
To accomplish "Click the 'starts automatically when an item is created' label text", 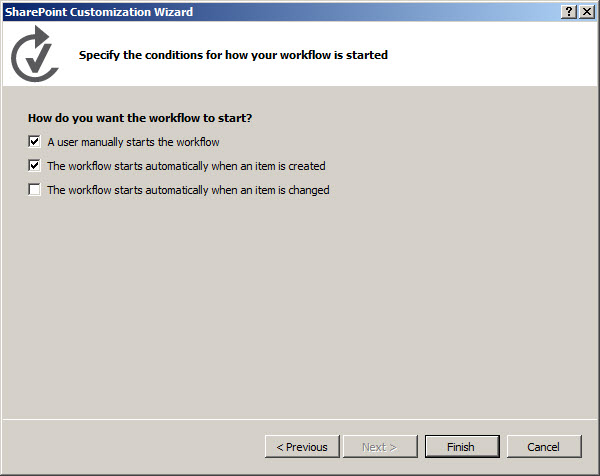I will [220, 166].
